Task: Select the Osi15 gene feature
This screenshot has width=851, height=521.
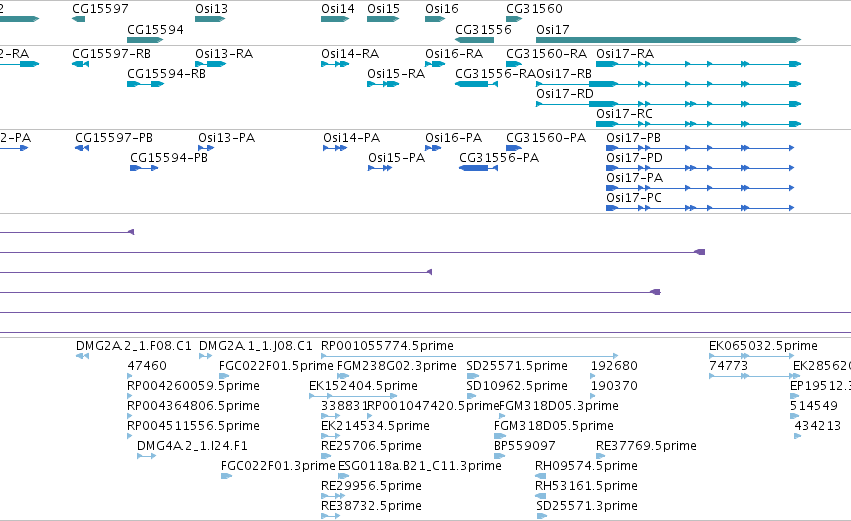Action: [x=383, y=19]
